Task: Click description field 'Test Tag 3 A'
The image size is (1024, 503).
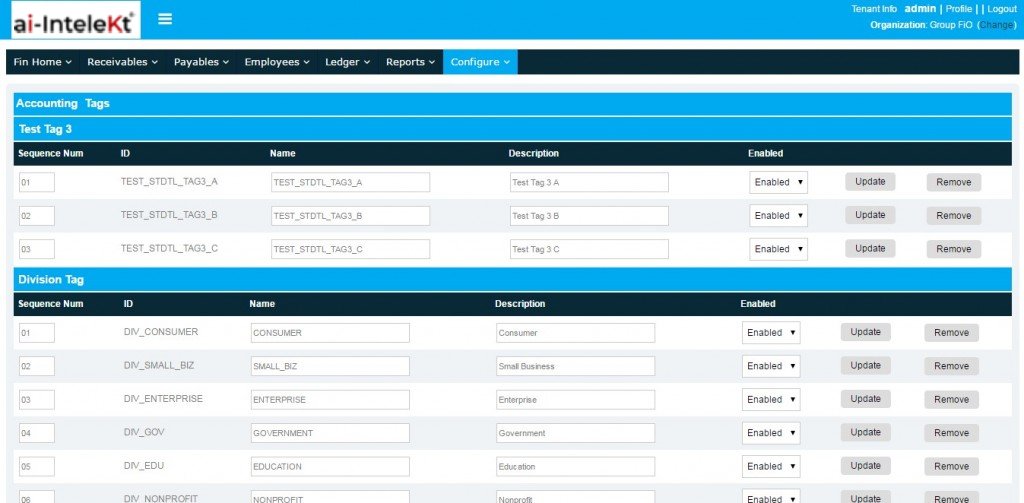Action: pos(589,182)
